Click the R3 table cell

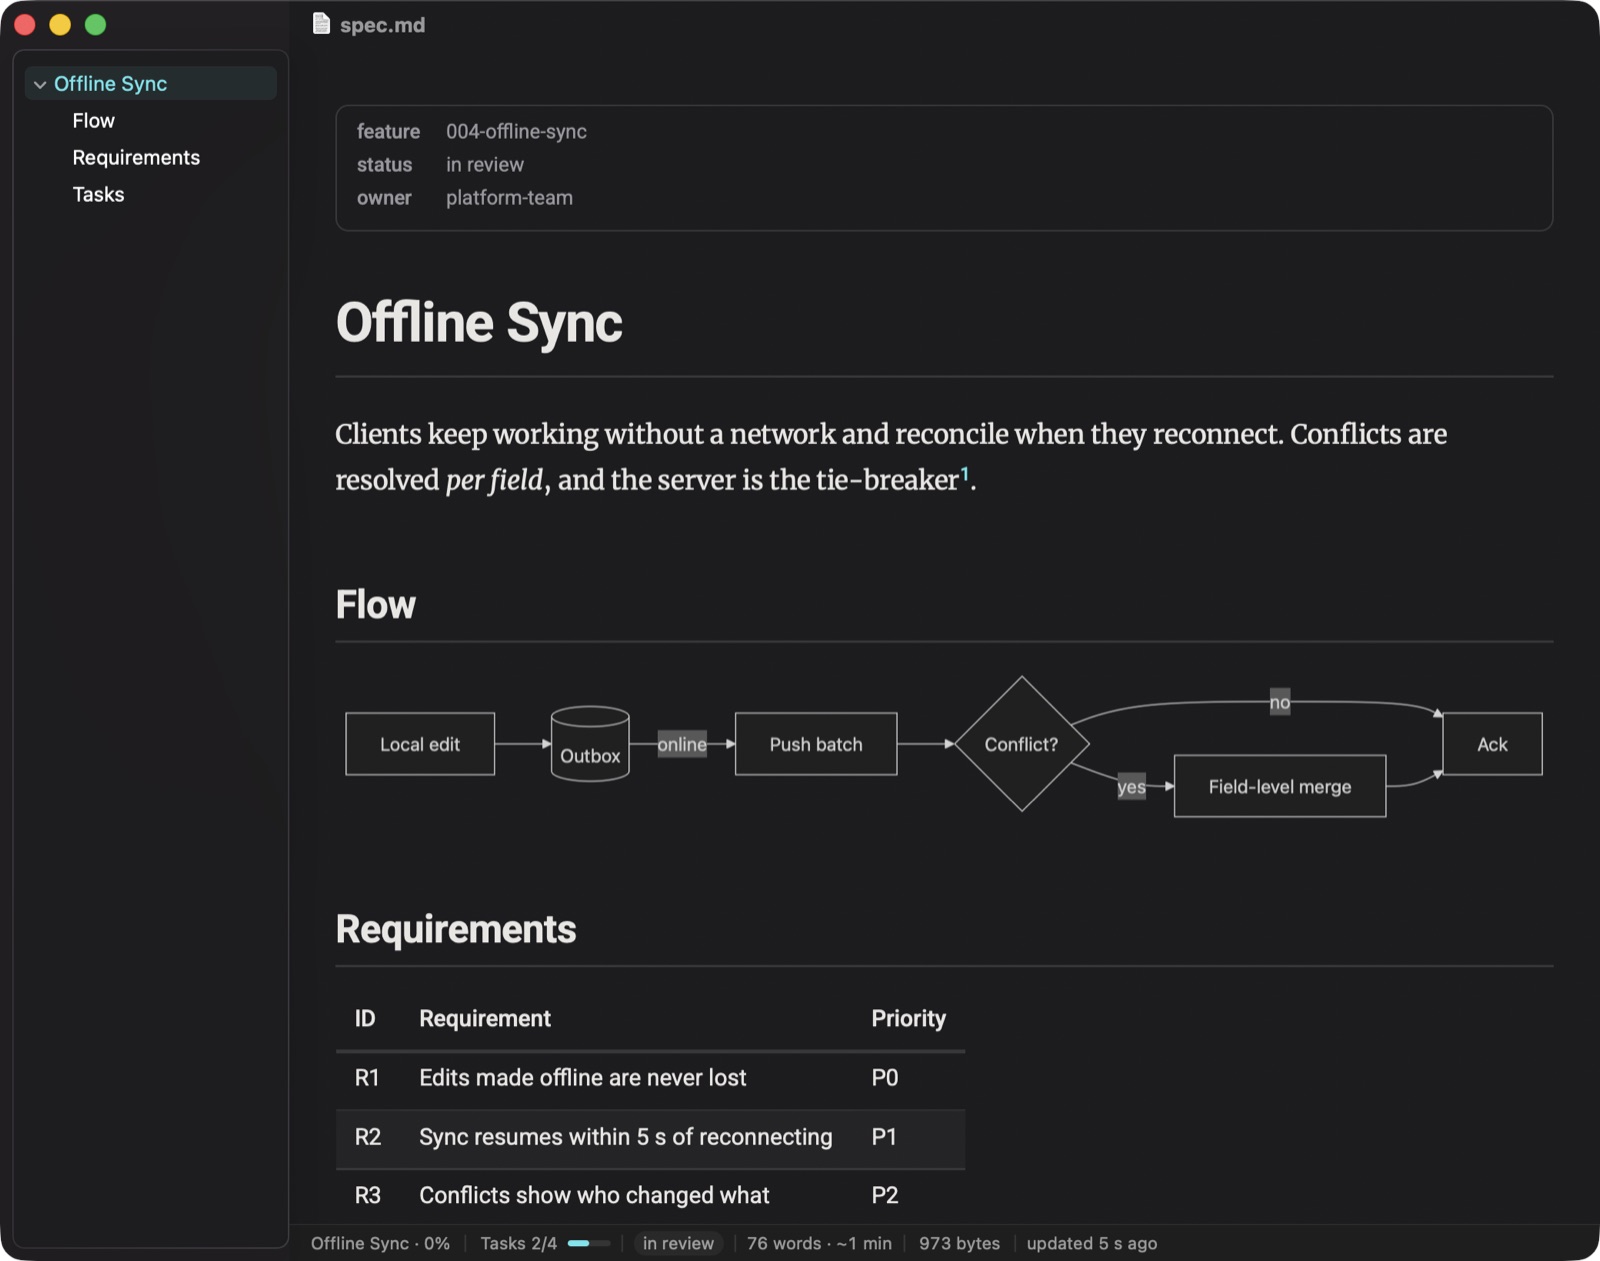(x=368, y=1196)
